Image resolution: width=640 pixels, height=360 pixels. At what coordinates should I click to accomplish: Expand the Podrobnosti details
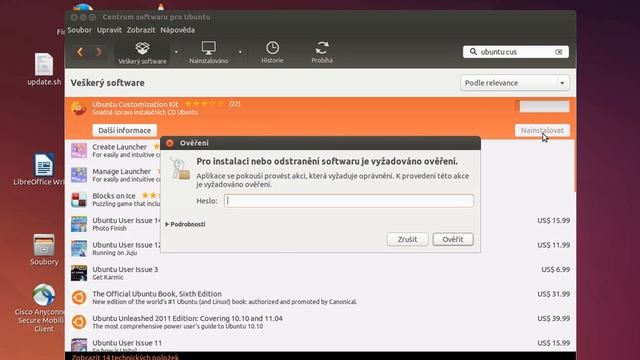[x=185, y=224]
